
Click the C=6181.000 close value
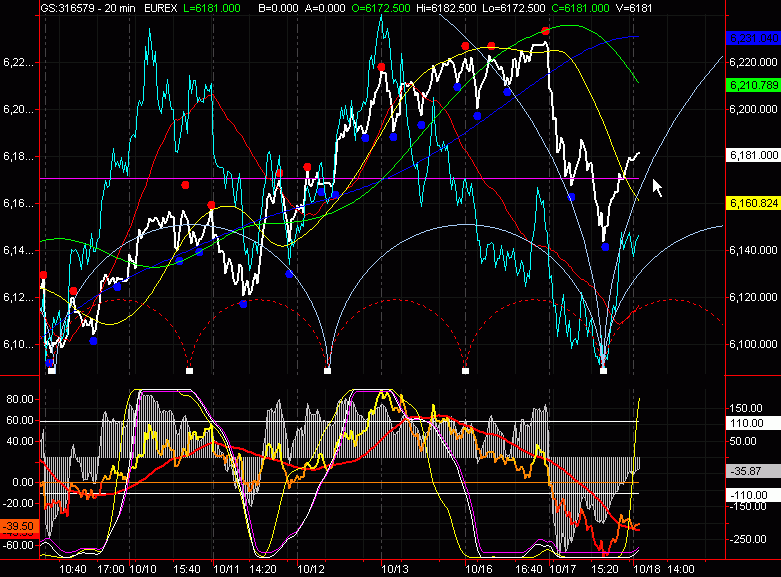pos(580,8)
